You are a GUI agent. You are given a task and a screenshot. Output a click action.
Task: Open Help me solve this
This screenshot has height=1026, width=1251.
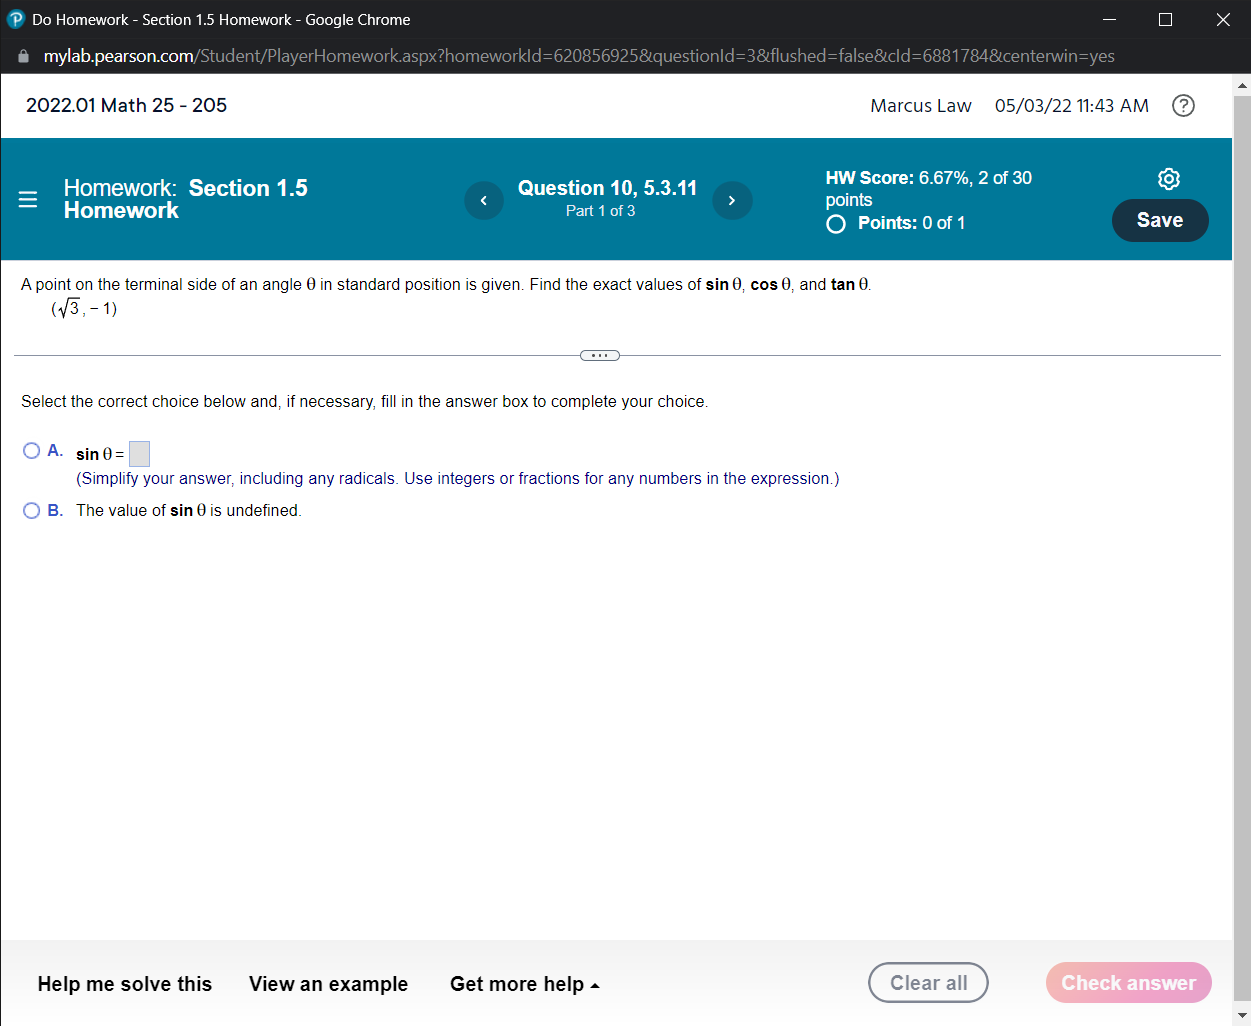124,984
